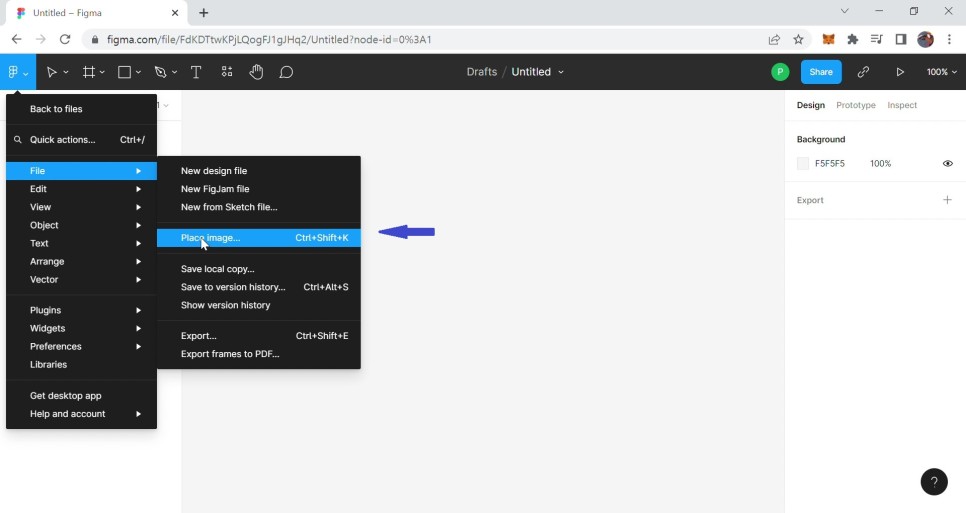
Task: Select the Rectangle shape tool
Action: click(x=124, y=72)
